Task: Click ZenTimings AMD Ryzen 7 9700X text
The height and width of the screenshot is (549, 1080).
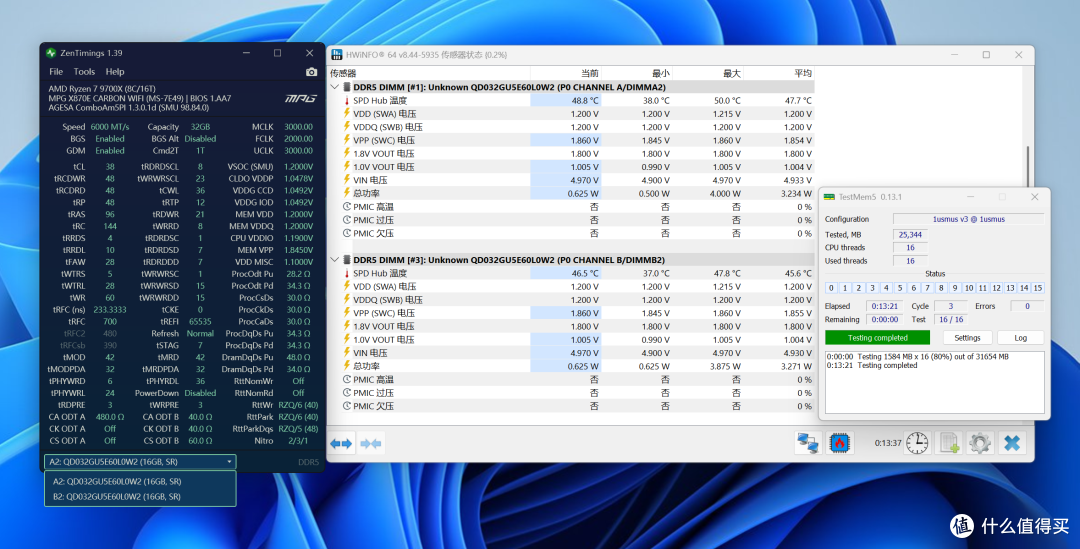Action: (x=102, y=89)
